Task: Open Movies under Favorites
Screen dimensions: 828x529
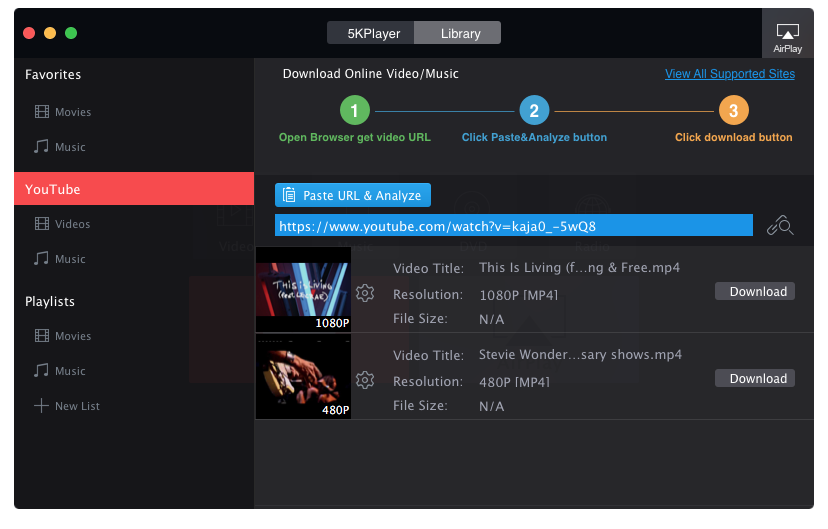Action: click(73, 112)
